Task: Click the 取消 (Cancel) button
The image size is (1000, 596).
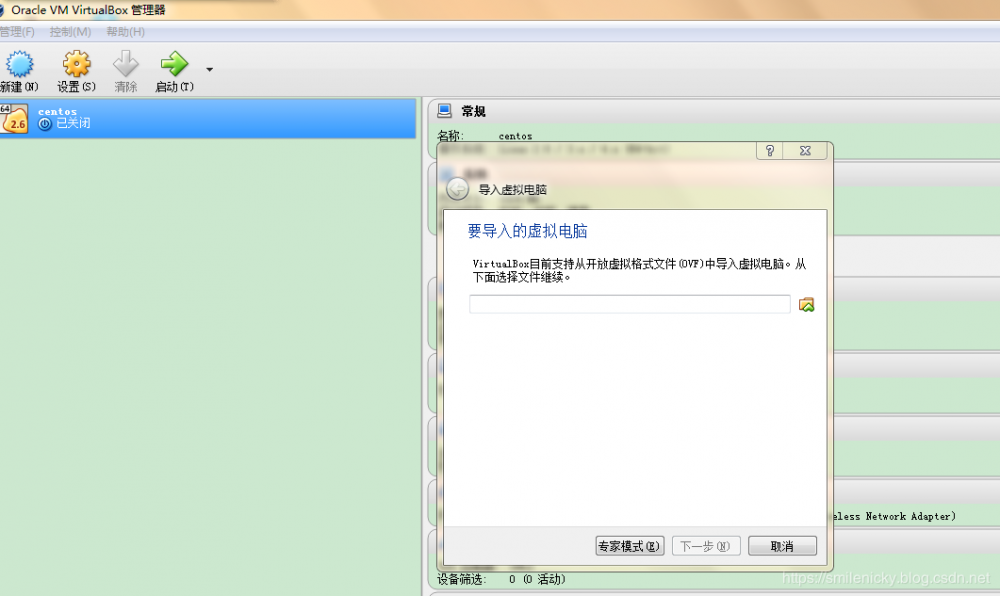Action: pos(783,545)
